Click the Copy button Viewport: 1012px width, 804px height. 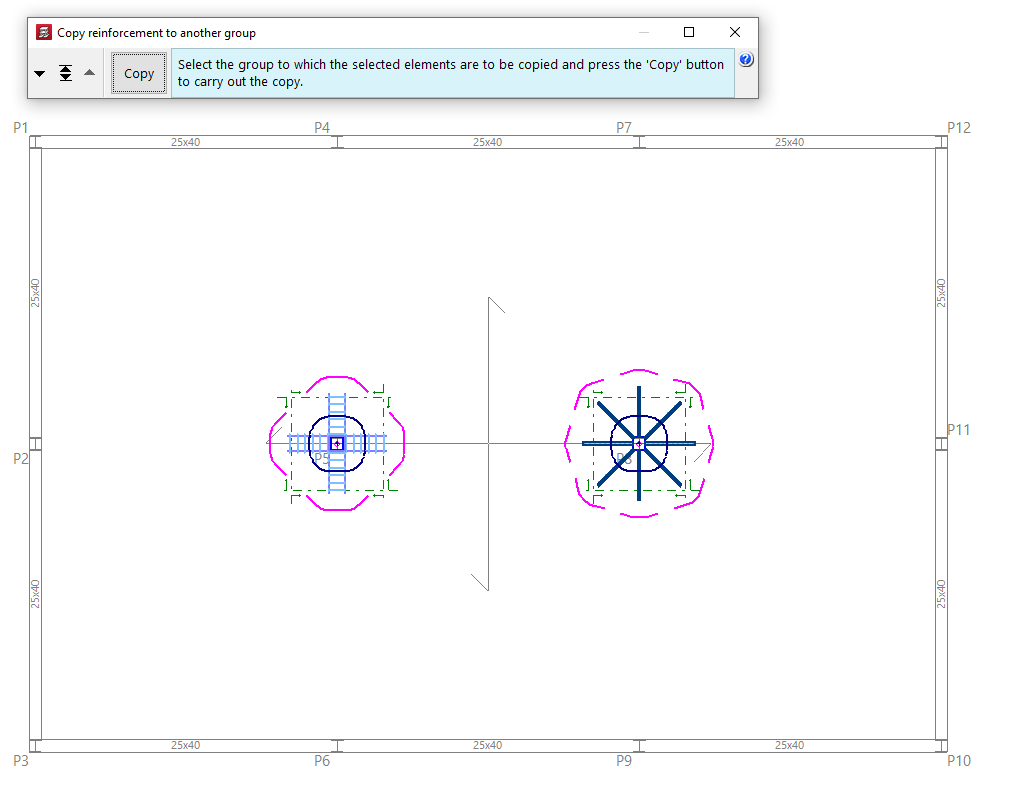click(139, 74)
